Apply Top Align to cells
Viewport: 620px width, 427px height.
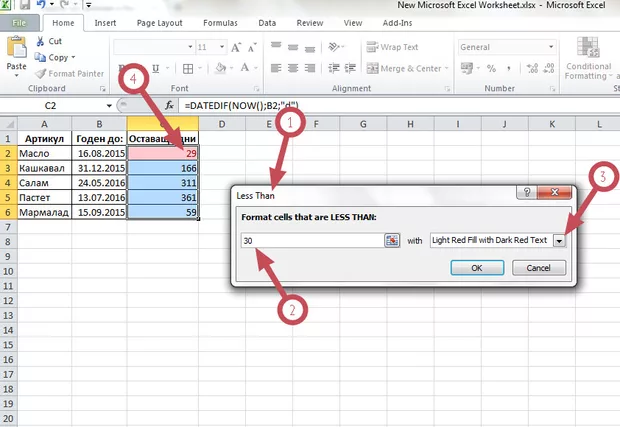pos(276,47)
